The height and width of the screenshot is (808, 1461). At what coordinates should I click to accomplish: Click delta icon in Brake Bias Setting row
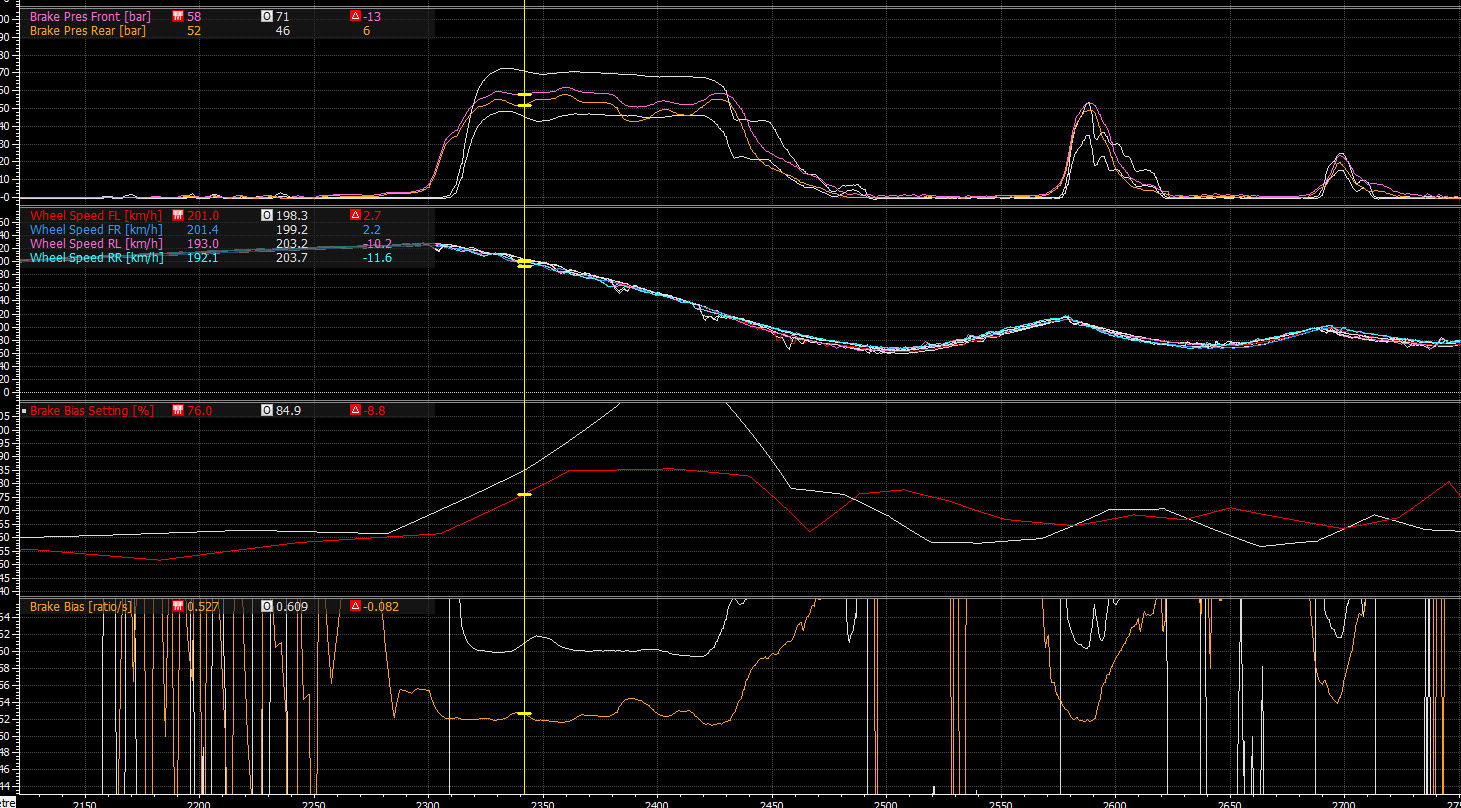(x=355, y=411)
